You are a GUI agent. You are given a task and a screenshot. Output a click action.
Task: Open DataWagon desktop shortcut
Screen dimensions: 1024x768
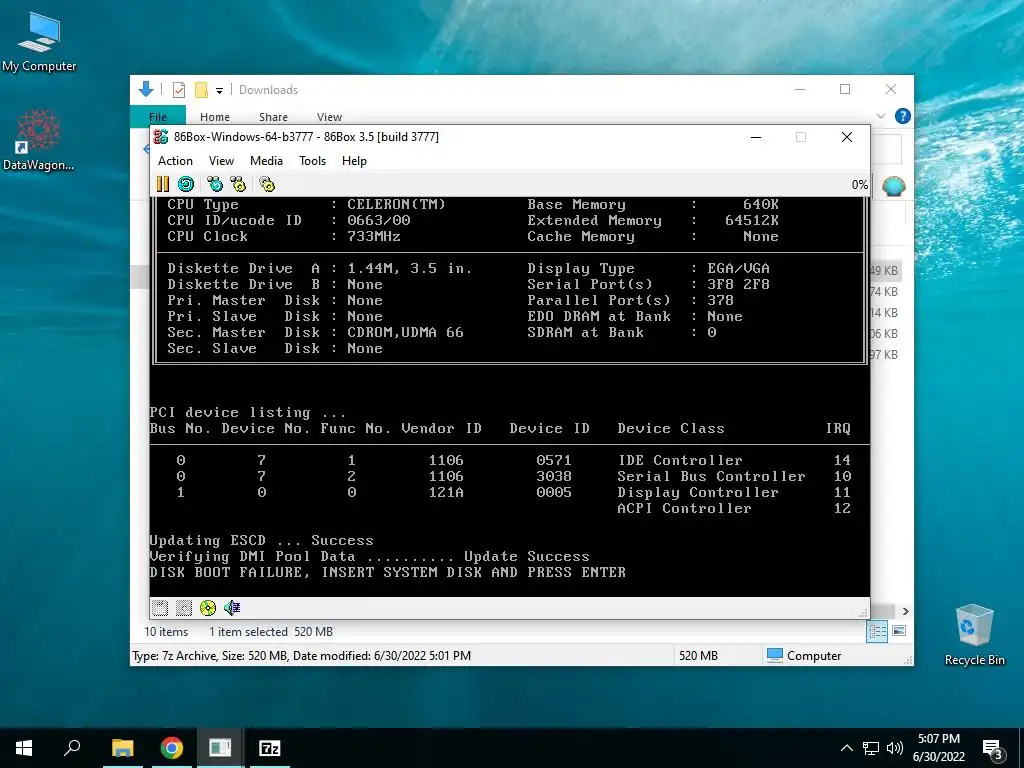39,140
